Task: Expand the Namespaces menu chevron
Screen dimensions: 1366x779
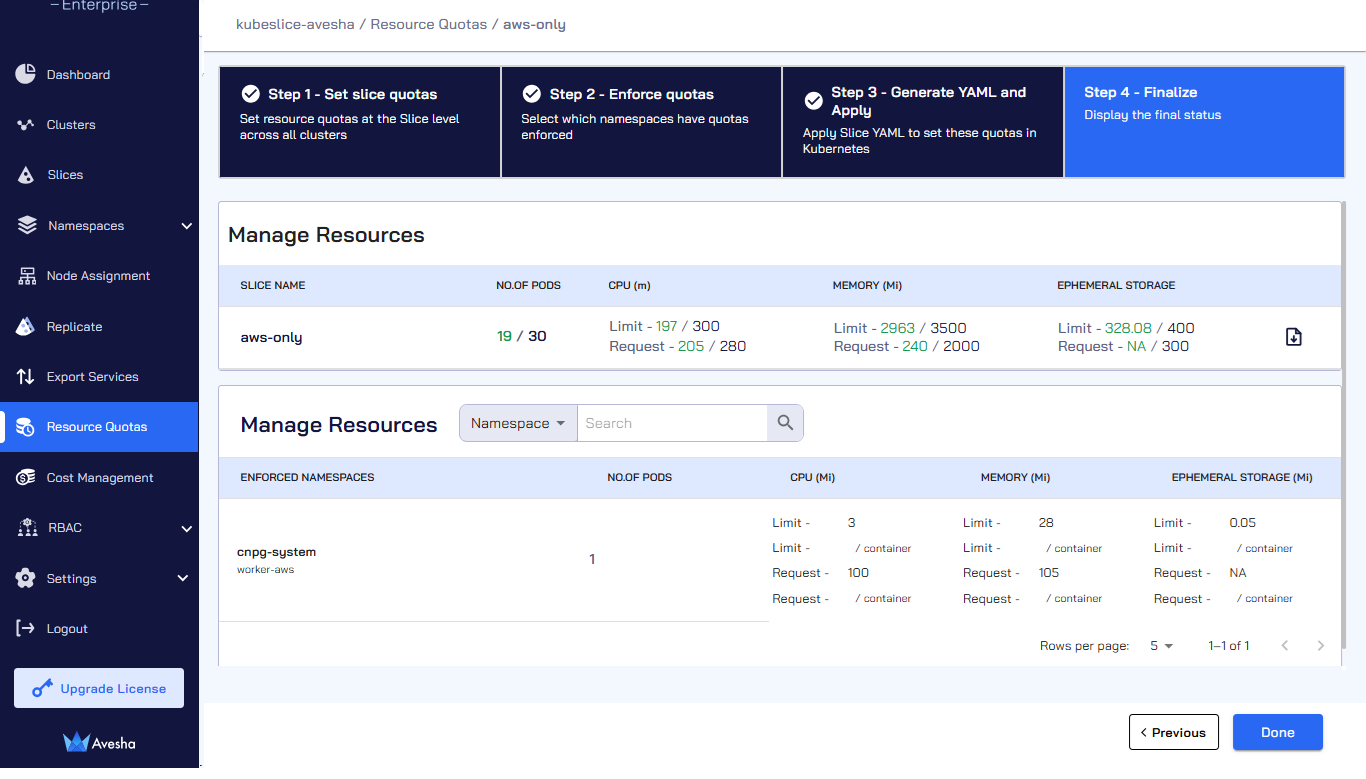Action: click(186, 226)
